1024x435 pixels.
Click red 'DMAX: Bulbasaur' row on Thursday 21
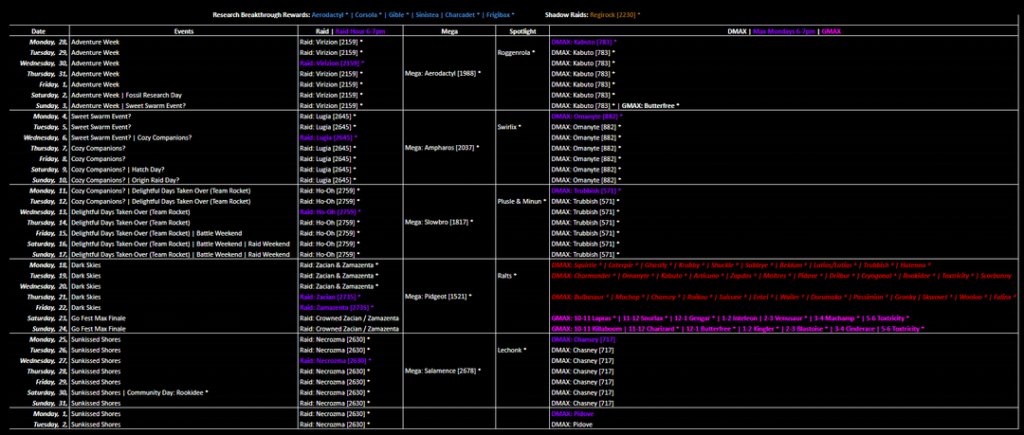[784, 297]
